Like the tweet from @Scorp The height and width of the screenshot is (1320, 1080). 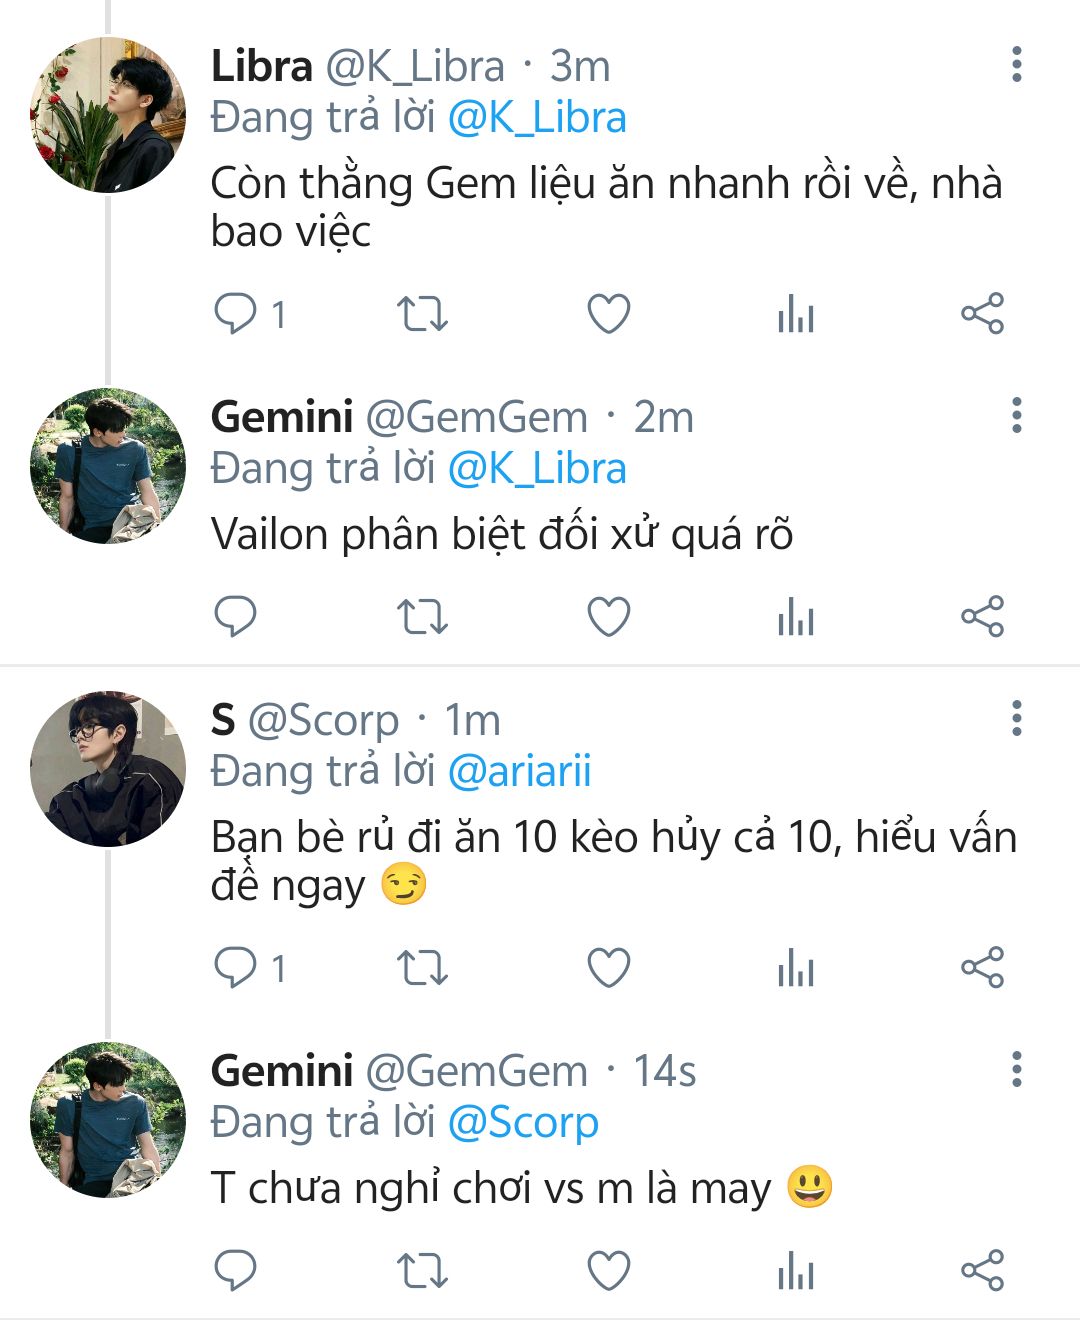608,968
